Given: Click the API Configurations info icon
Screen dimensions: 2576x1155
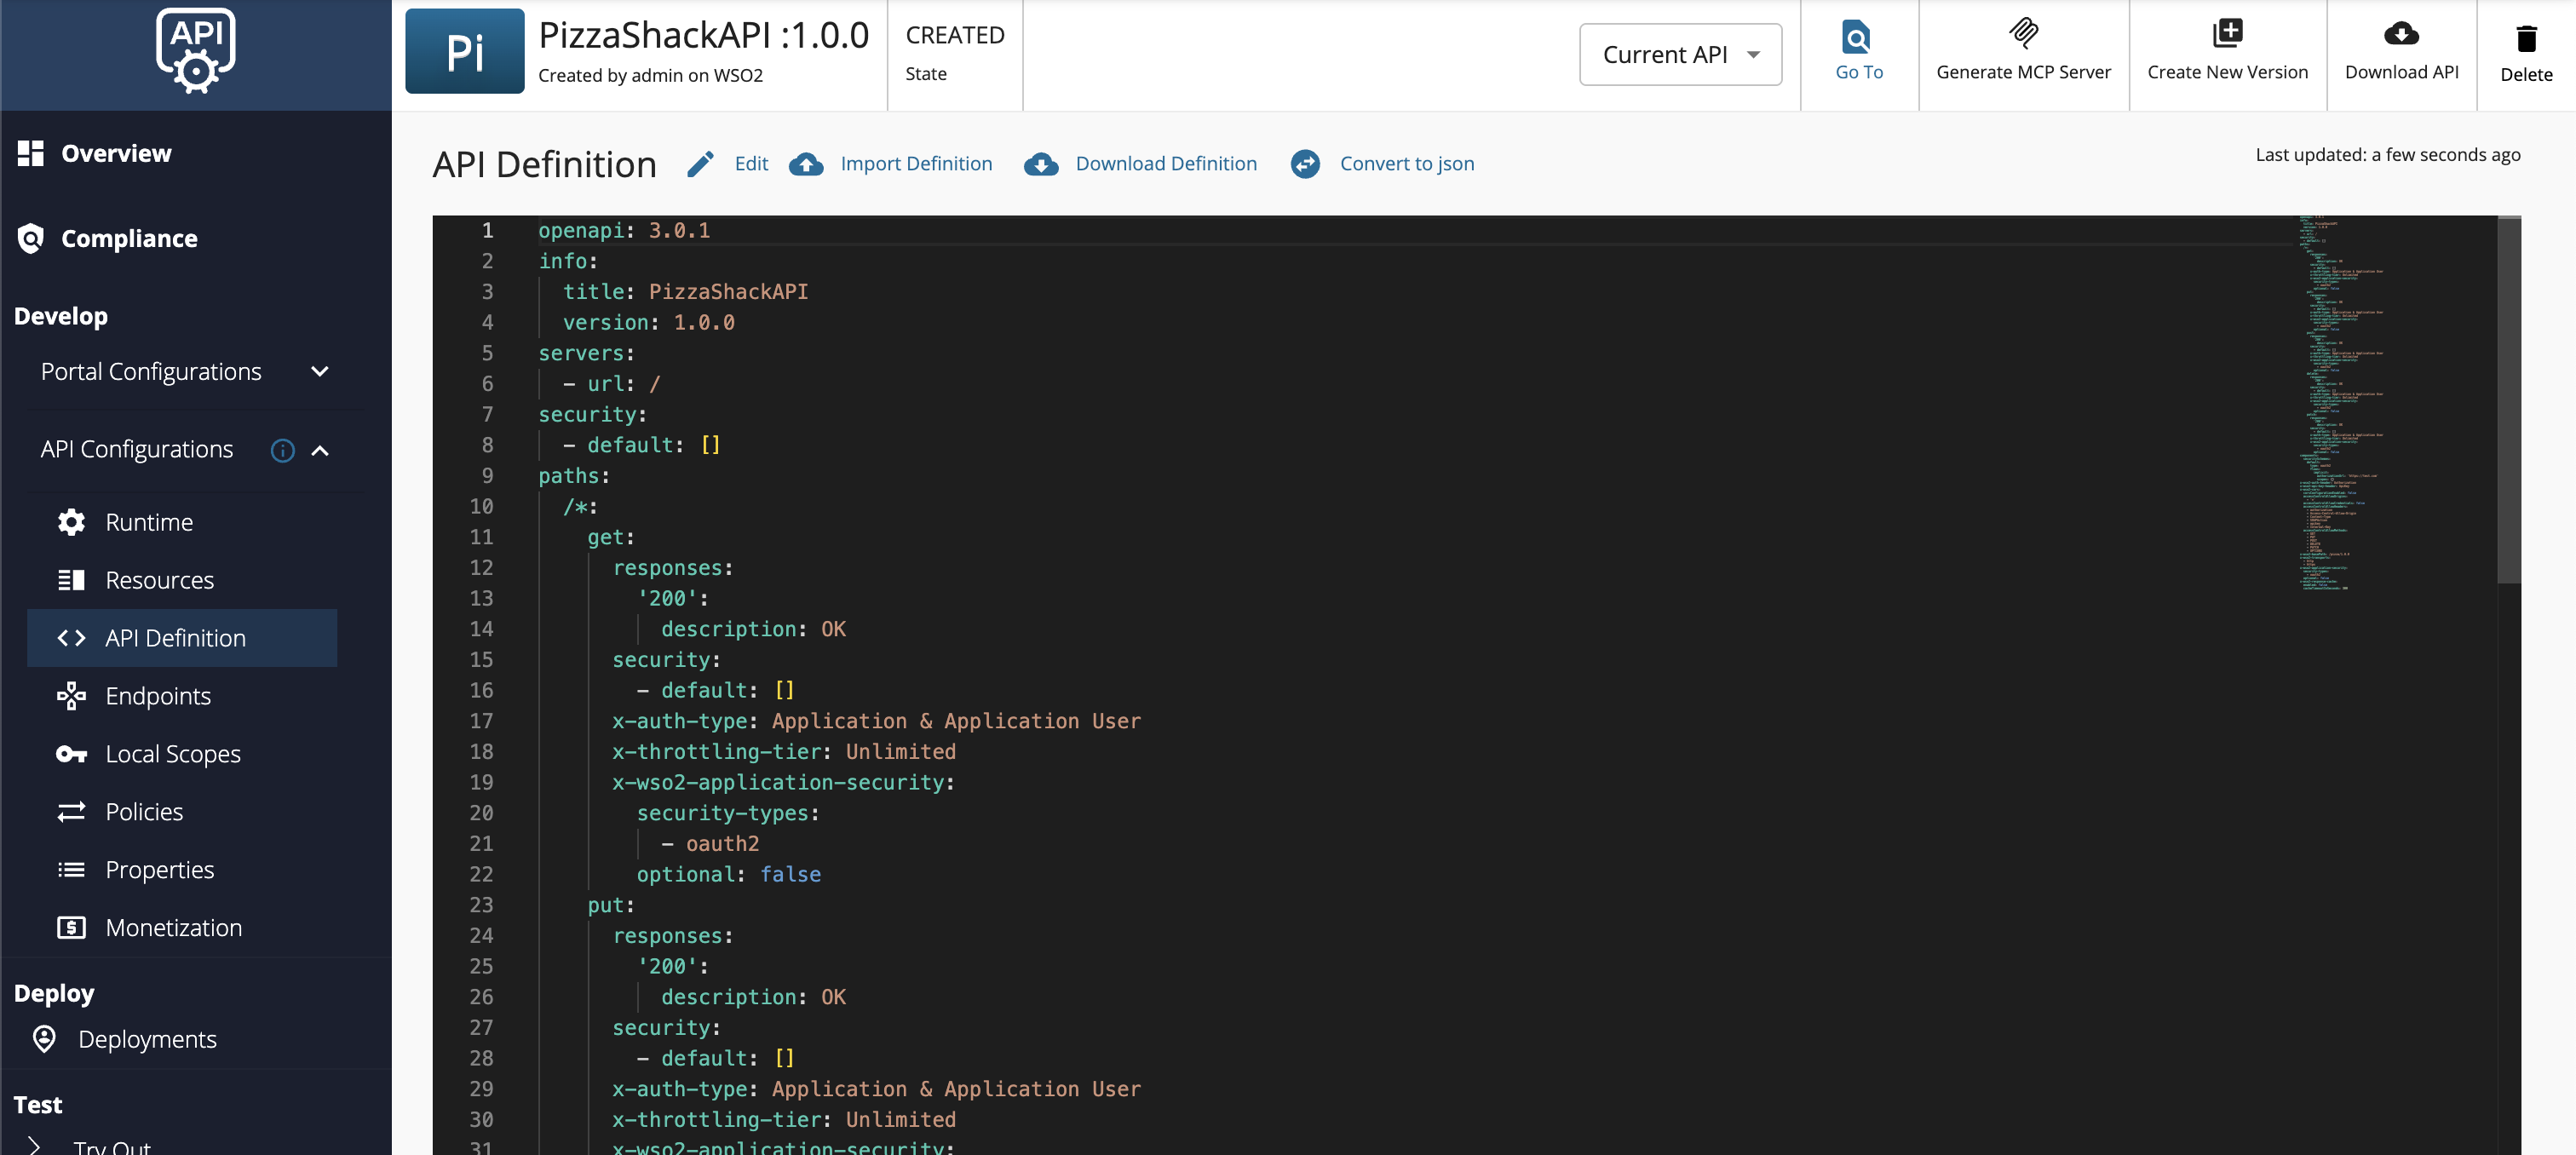Looking at the screenshot, I should [x=283, y=450].
